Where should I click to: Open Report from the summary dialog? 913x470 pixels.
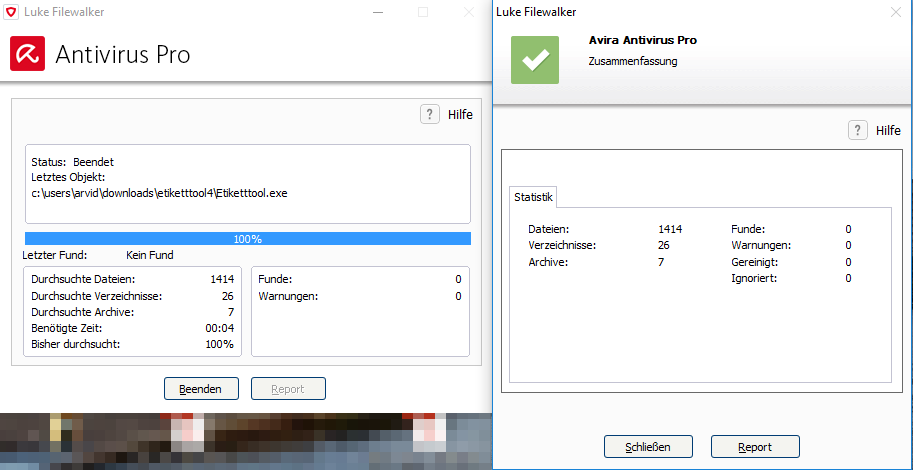tap(754, 447)
